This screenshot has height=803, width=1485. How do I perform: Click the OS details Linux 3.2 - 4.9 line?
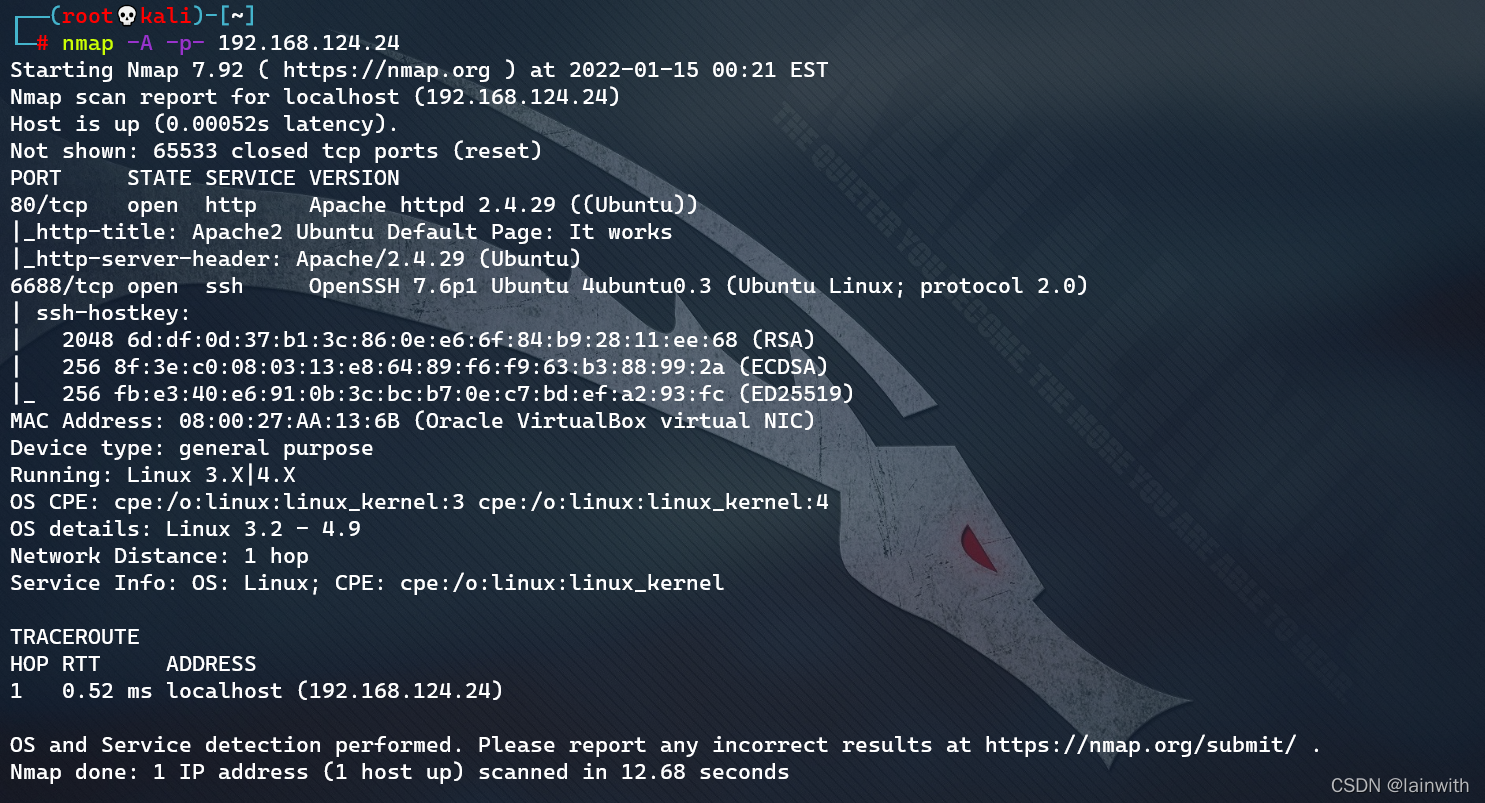coord(185,529)
